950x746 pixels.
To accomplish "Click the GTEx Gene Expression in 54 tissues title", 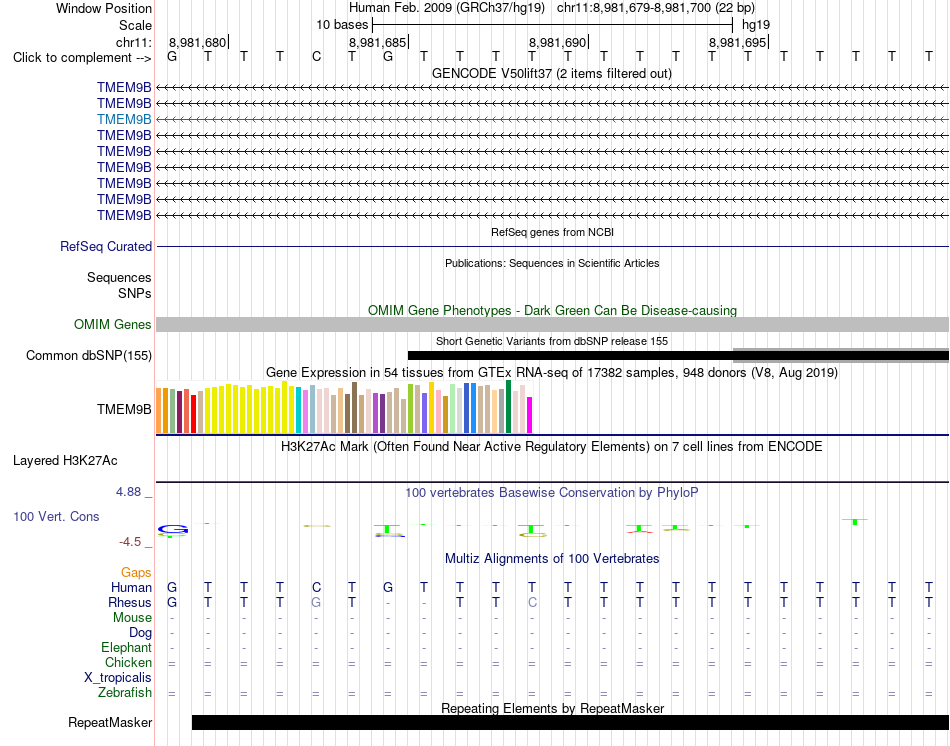I will tap(552, 373).
